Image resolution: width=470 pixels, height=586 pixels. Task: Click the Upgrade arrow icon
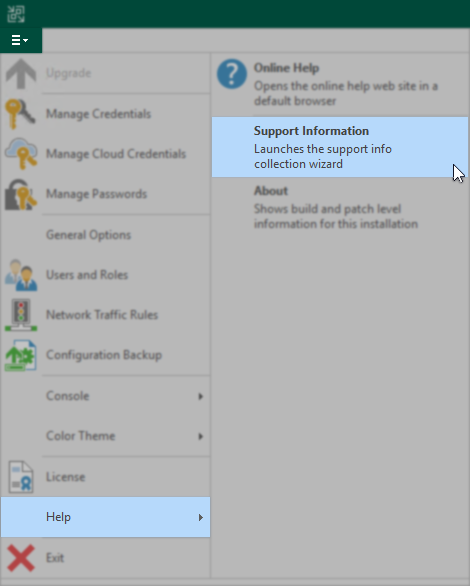(x=21, y=74)
